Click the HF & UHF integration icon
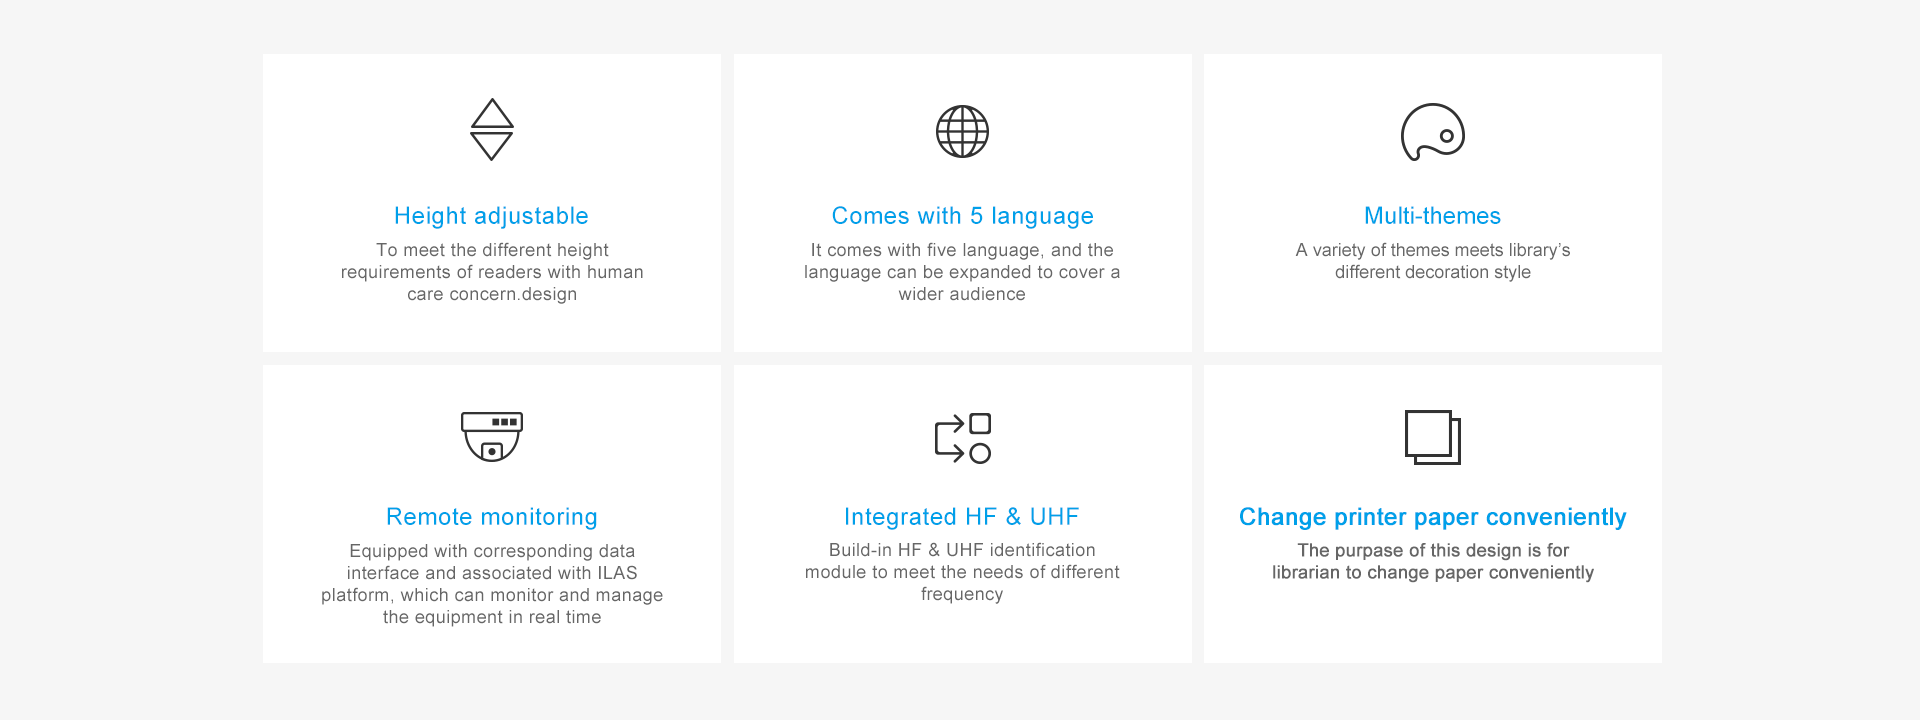 click(962, 438)
